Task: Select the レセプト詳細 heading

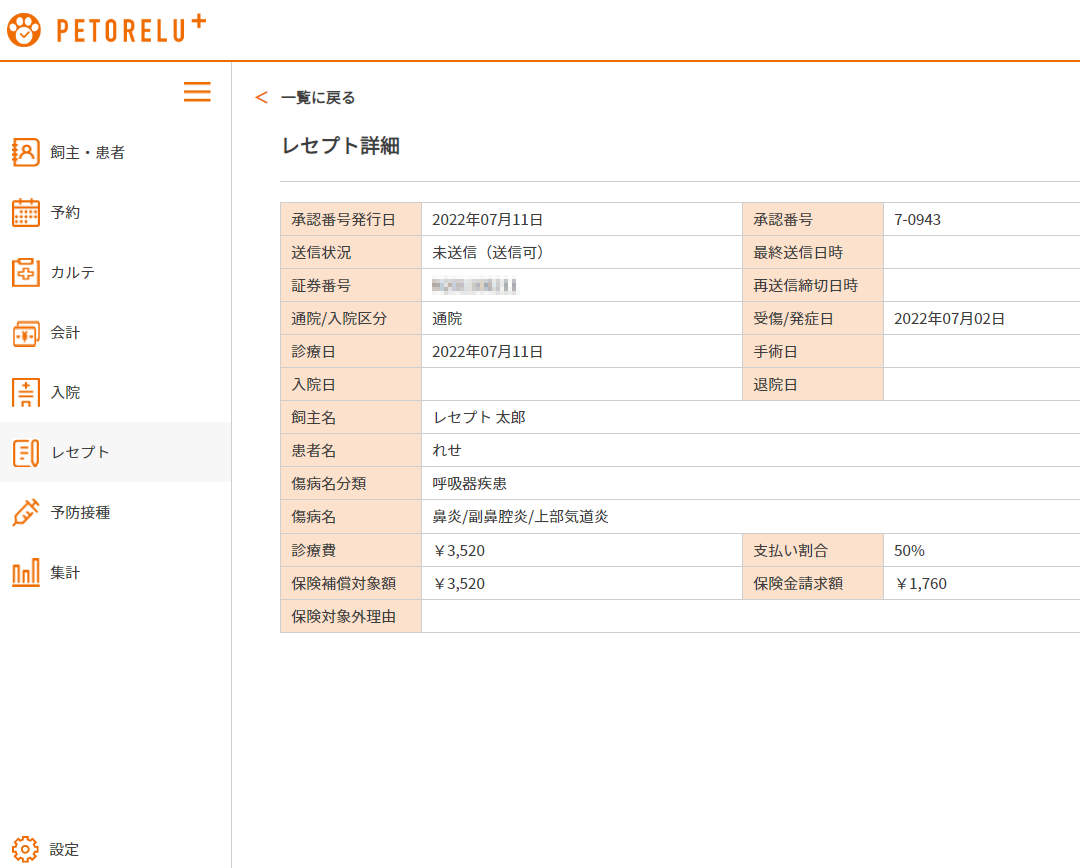Action: pyautogui.click(x=341, y=146)
